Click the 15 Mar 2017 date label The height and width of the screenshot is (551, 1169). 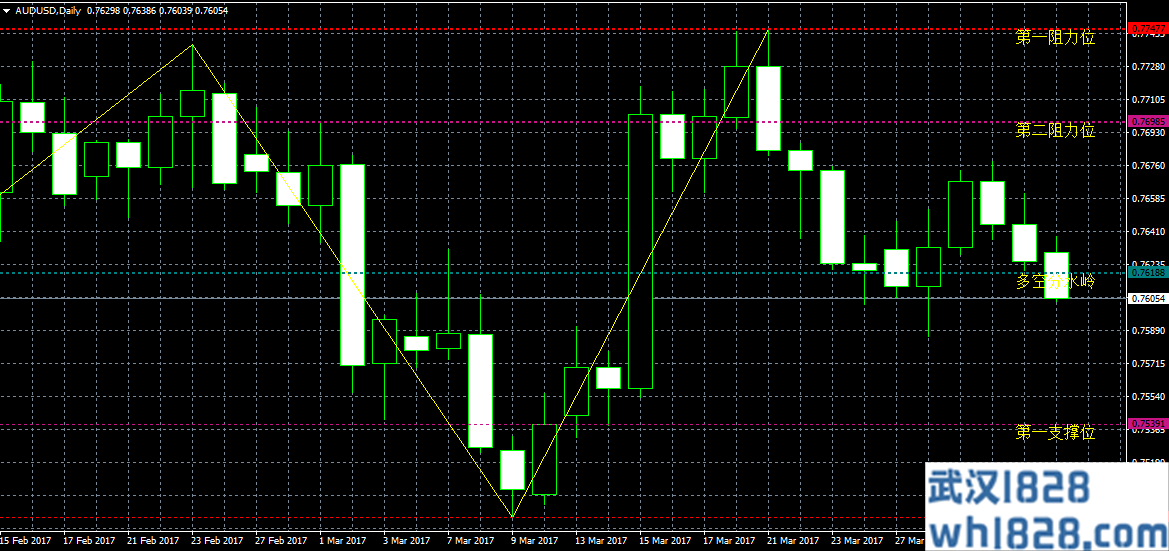663,541
